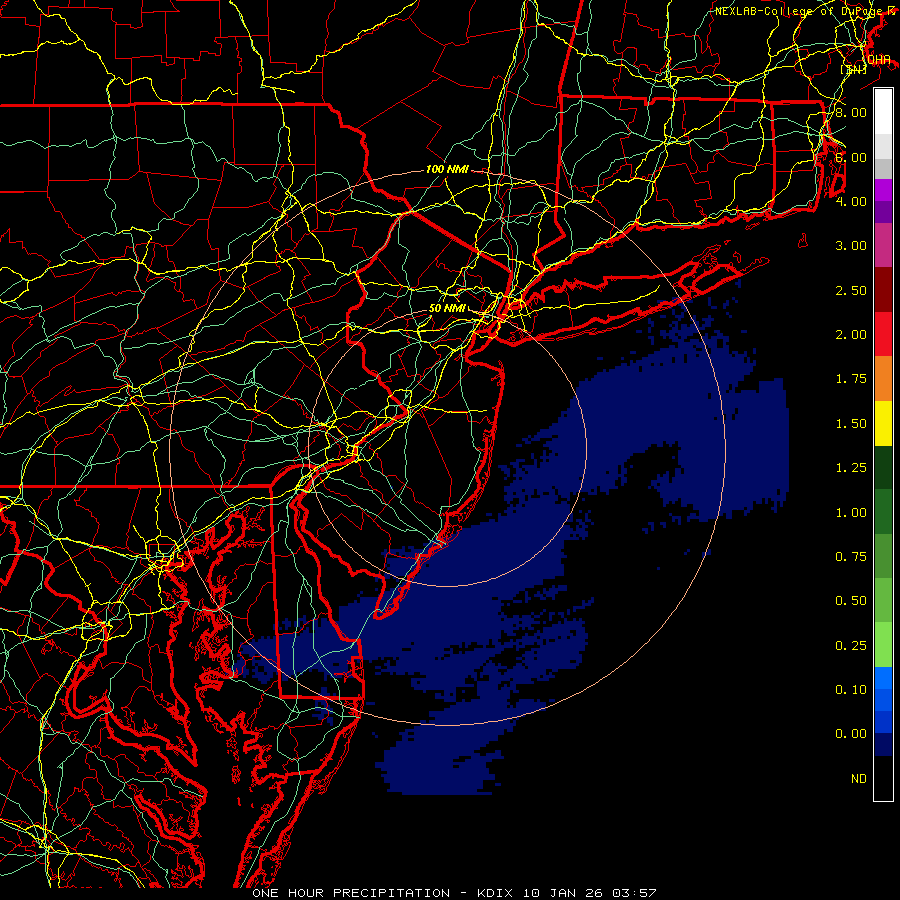900x900 pixels.
Task: Click the [IN] units label
Action: coord(853,69)
